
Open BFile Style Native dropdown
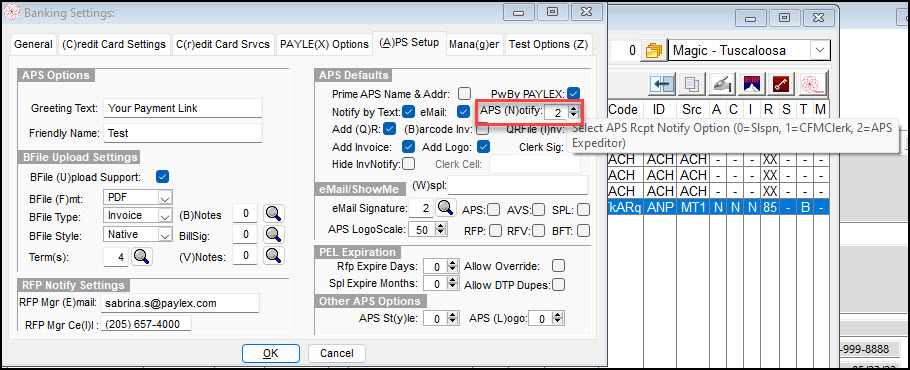point(165,235)
